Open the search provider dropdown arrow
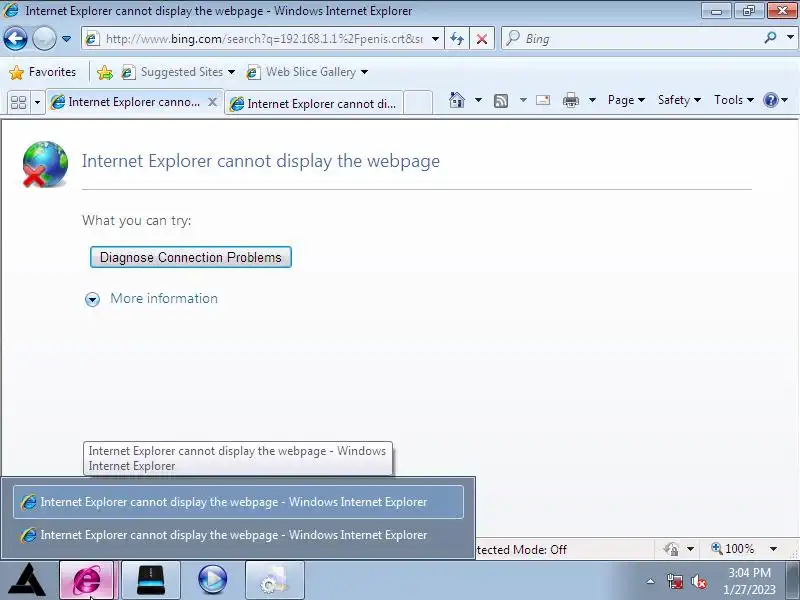800x600 pixels. tap(790, 38)
